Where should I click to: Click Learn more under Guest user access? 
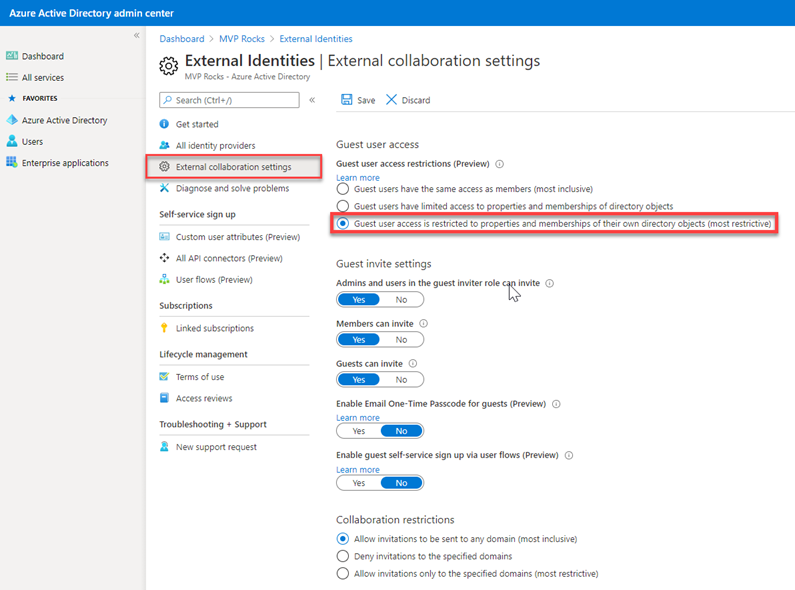[x=358, y=177]
